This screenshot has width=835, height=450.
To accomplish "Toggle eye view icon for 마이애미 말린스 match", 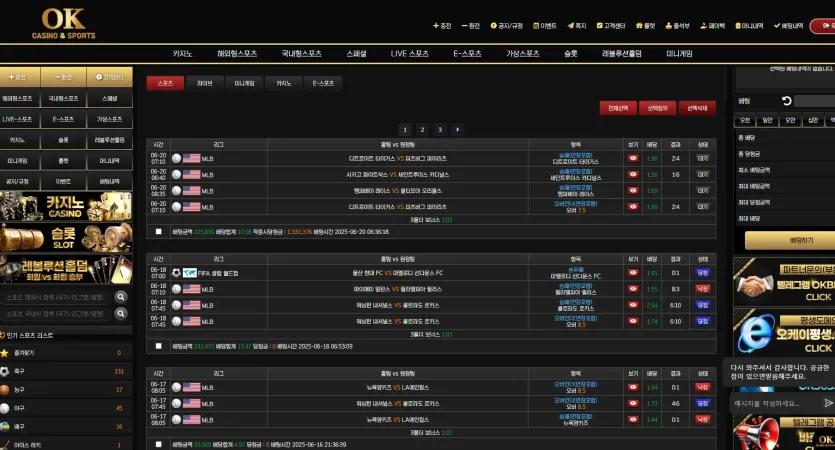I will pos(633,289).
